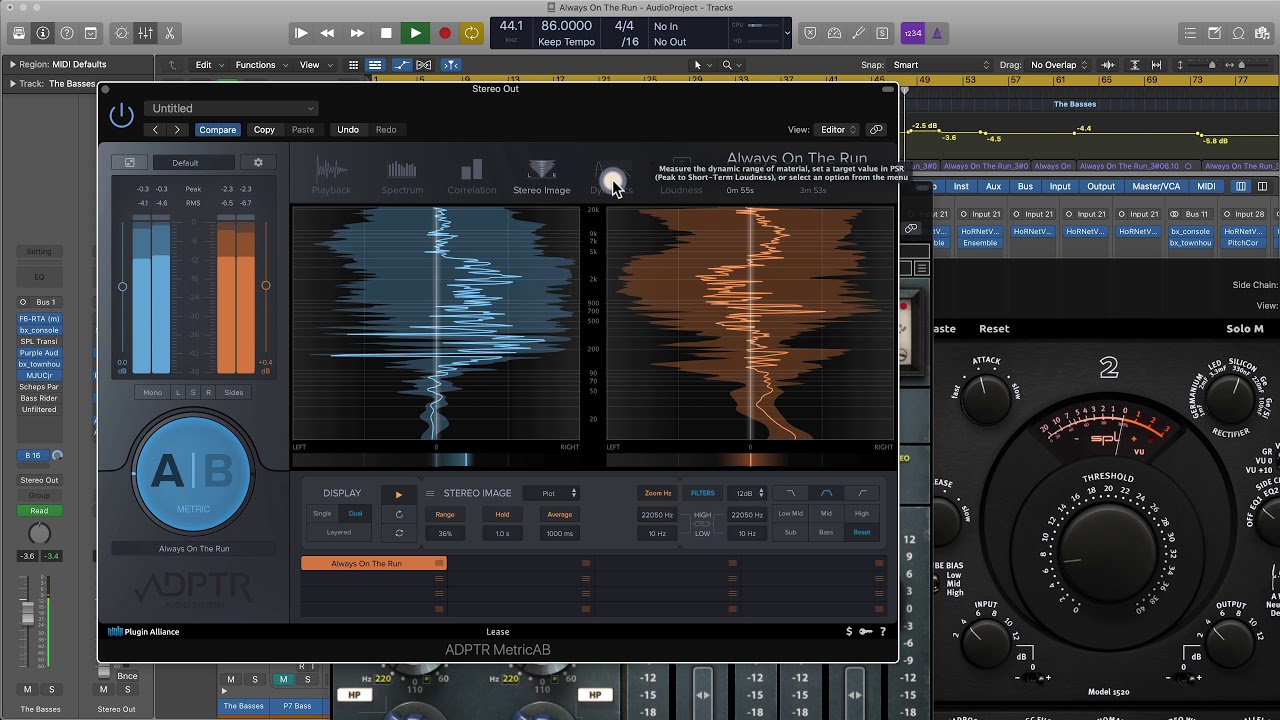Image resolution: width=1280 pixels, height=720 pixels.
Task: Click the plugin link chain icon
Action: click(876, 130)
